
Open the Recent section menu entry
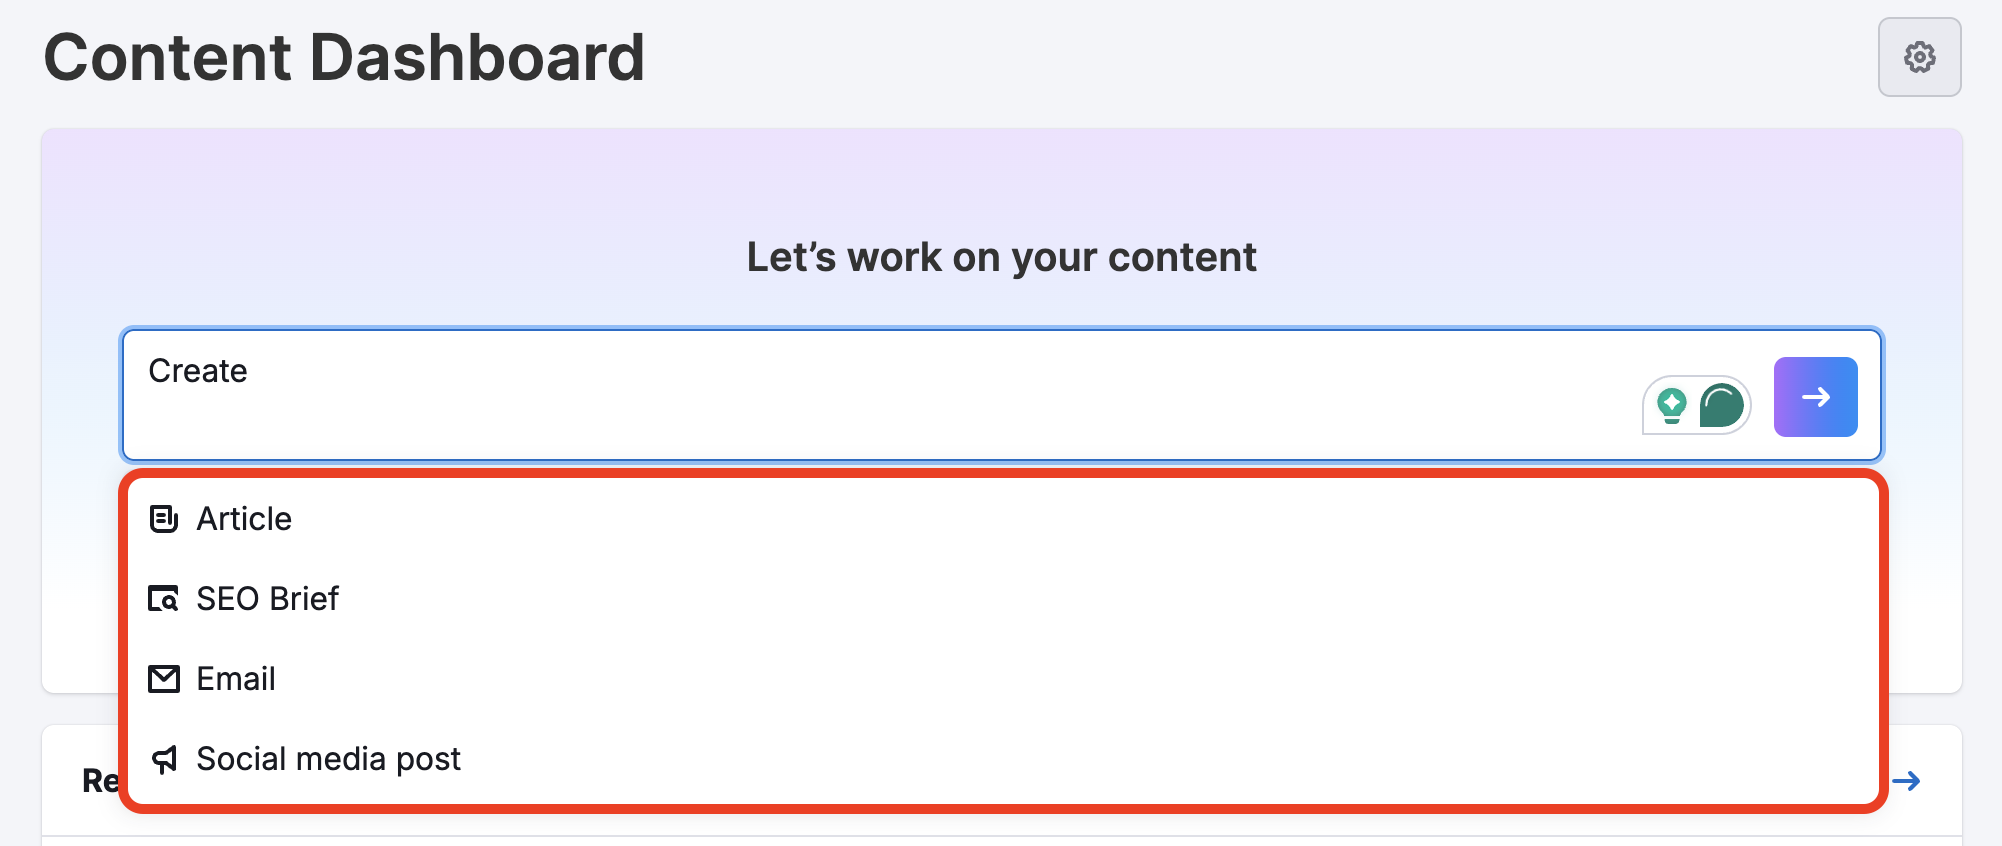[98, 780]
